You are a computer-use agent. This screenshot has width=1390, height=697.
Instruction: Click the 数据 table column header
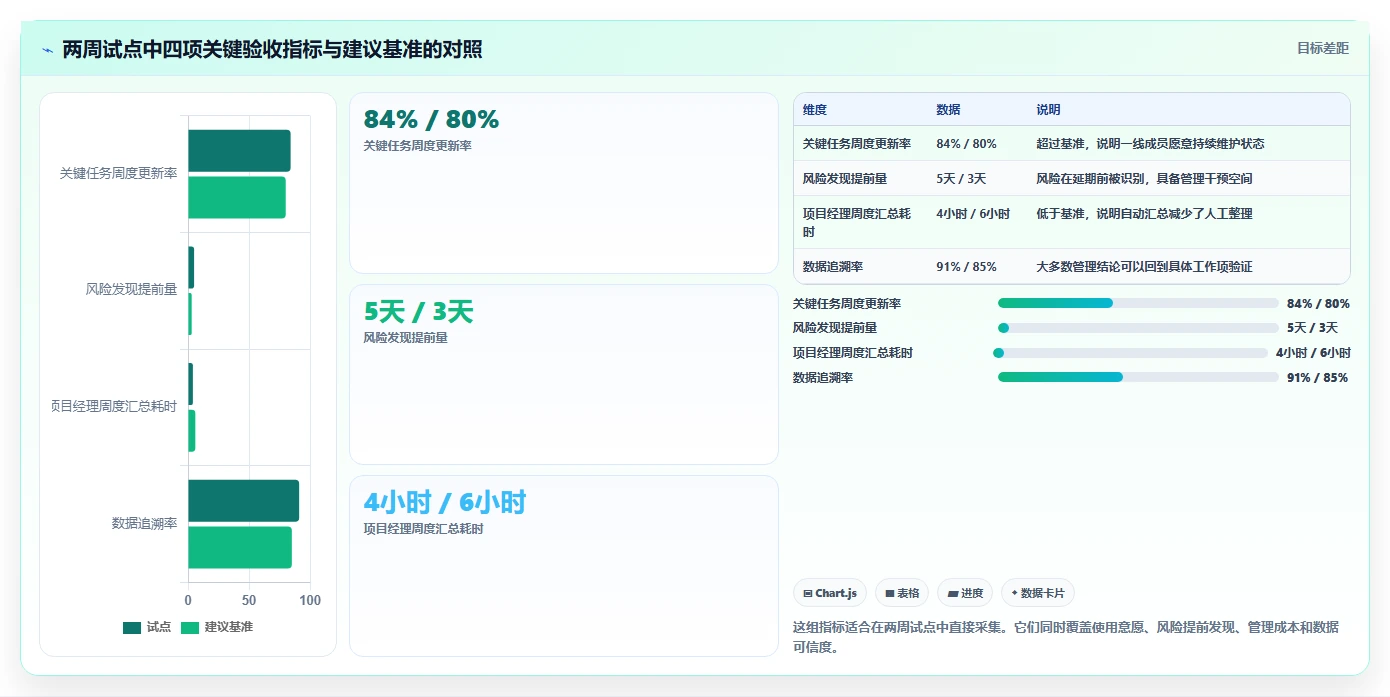[x=948, y=110]
